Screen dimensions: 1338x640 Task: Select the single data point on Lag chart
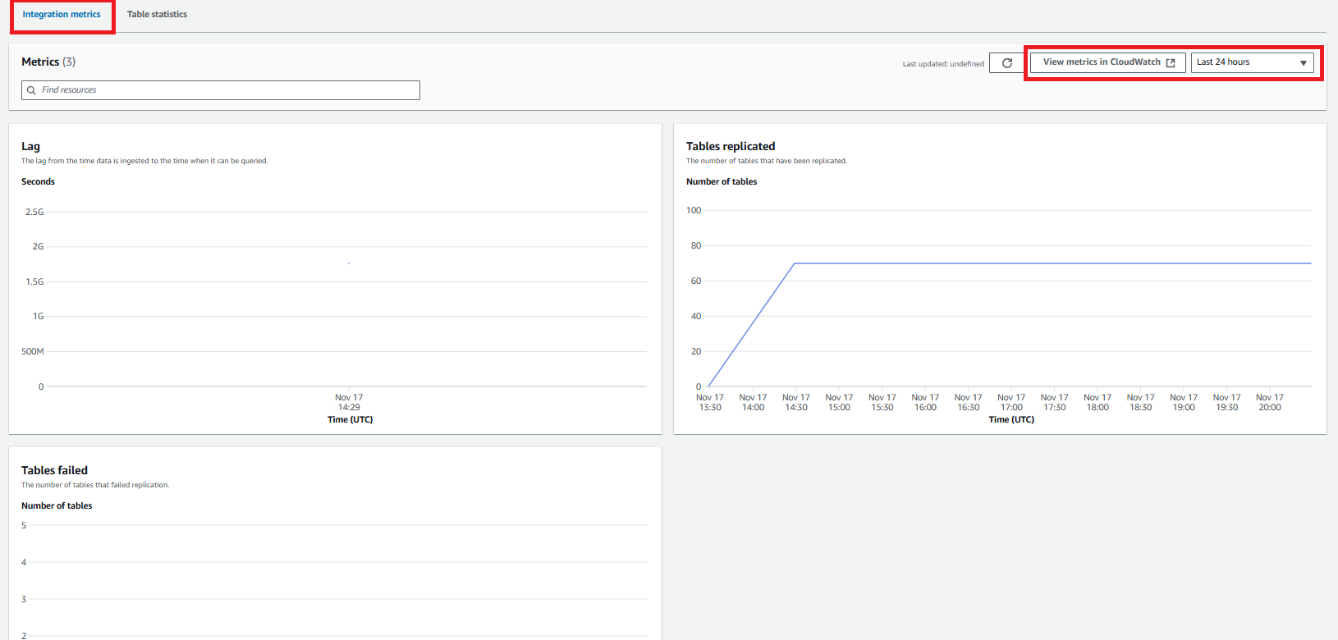(348, 263)
